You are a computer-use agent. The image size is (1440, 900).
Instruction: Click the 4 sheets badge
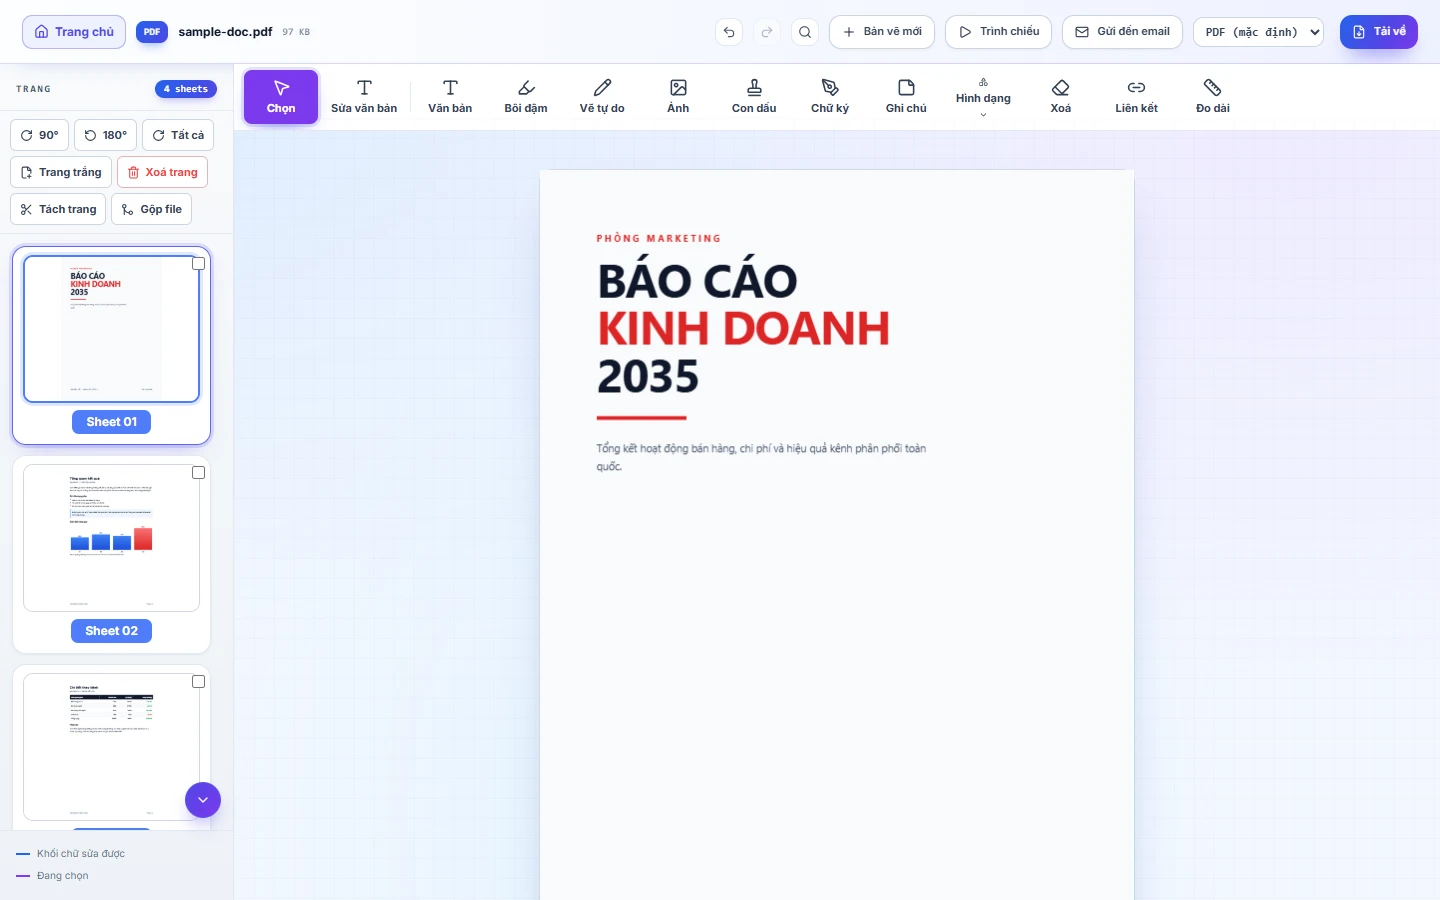click(186, 89)
